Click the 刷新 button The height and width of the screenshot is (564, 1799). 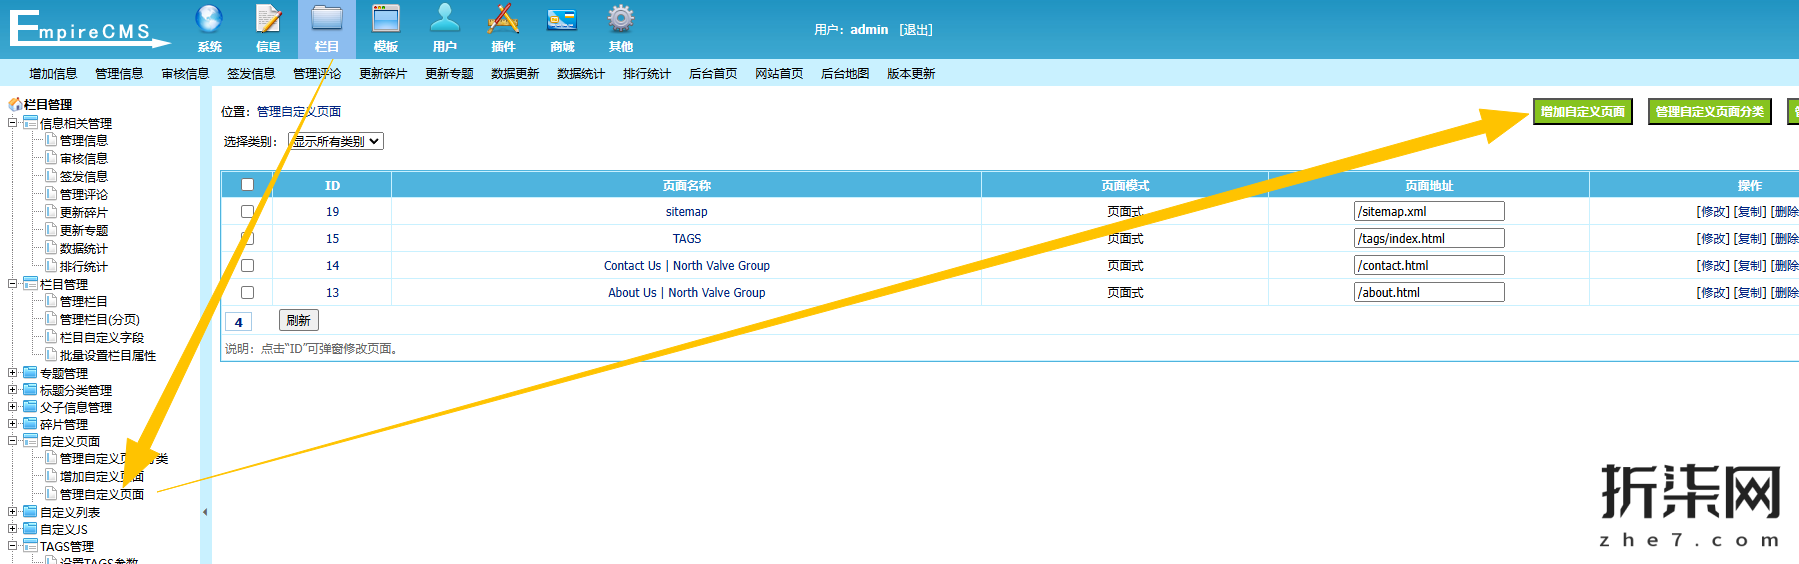[x=298, y=321]
